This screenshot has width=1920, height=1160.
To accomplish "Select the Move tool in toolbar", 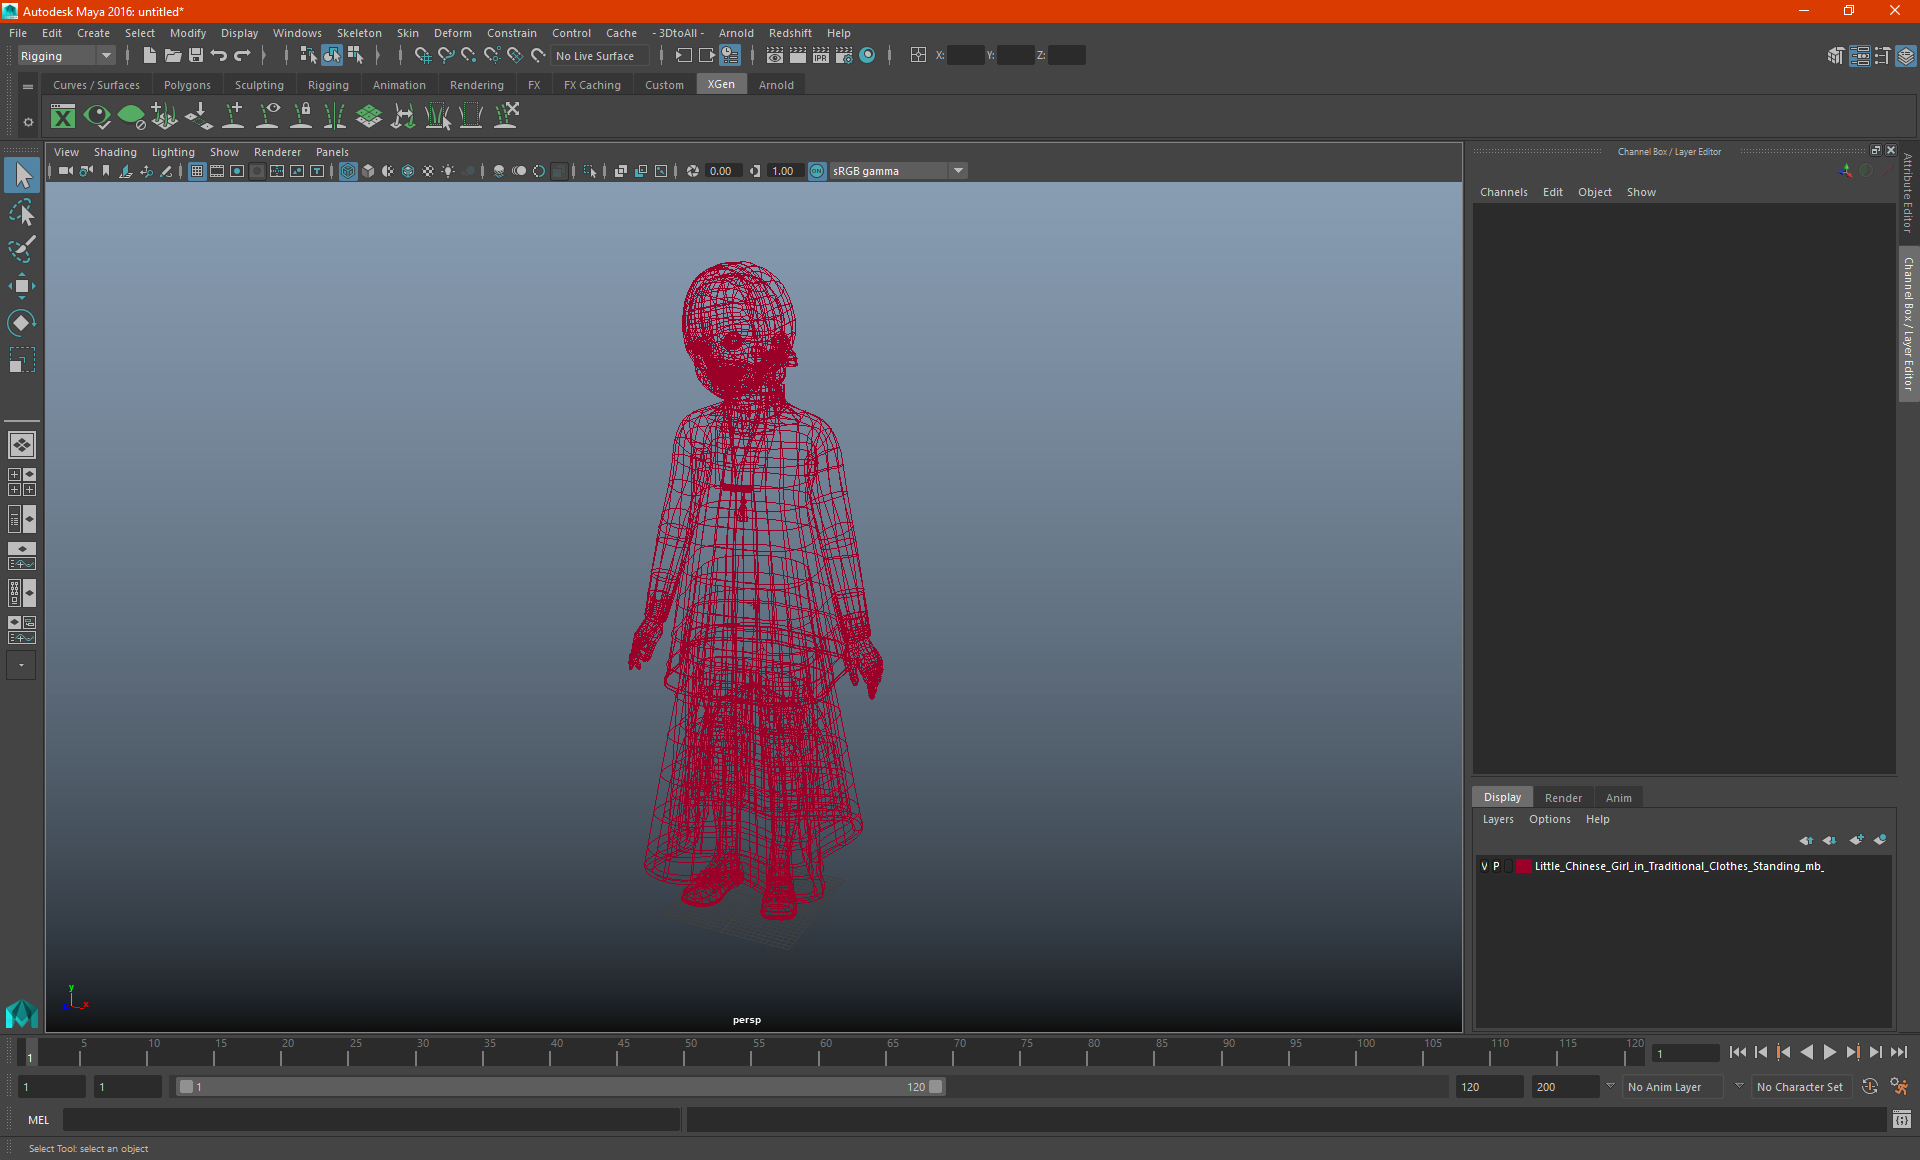I will pyautogui.click(x=21, y=284).
